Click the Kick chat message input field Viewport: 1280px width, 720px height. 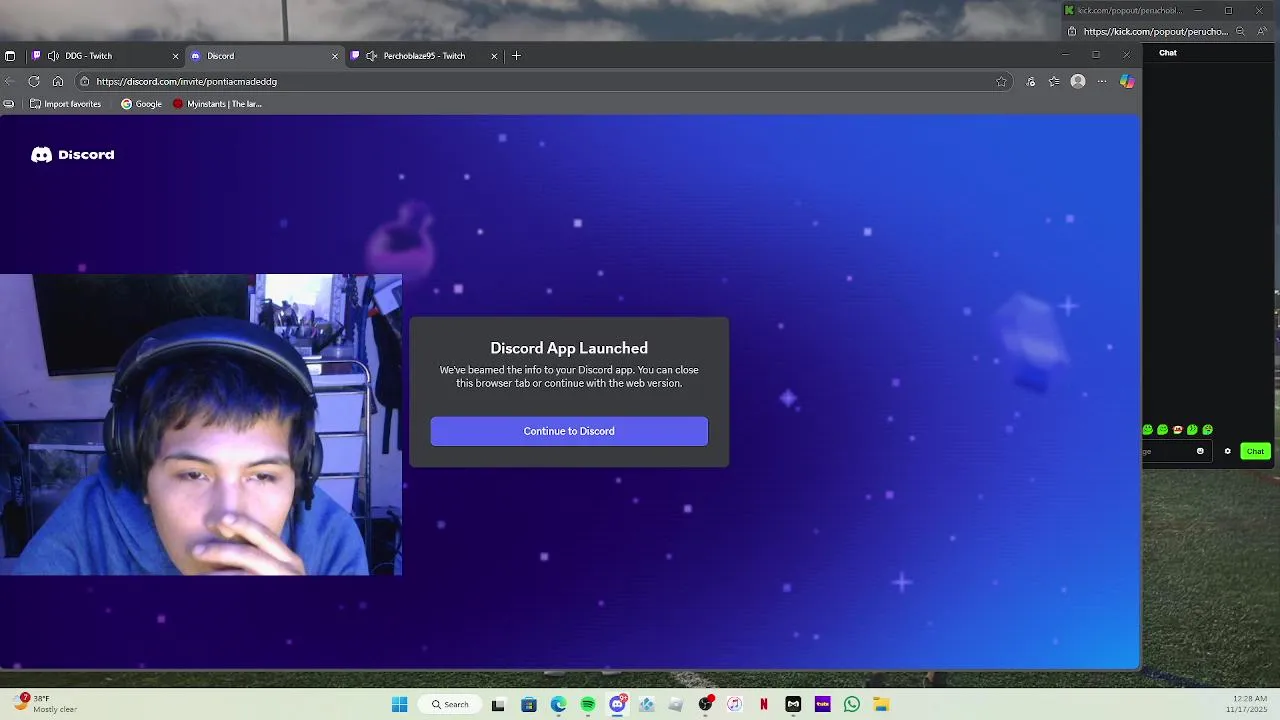coord(1175,451)
